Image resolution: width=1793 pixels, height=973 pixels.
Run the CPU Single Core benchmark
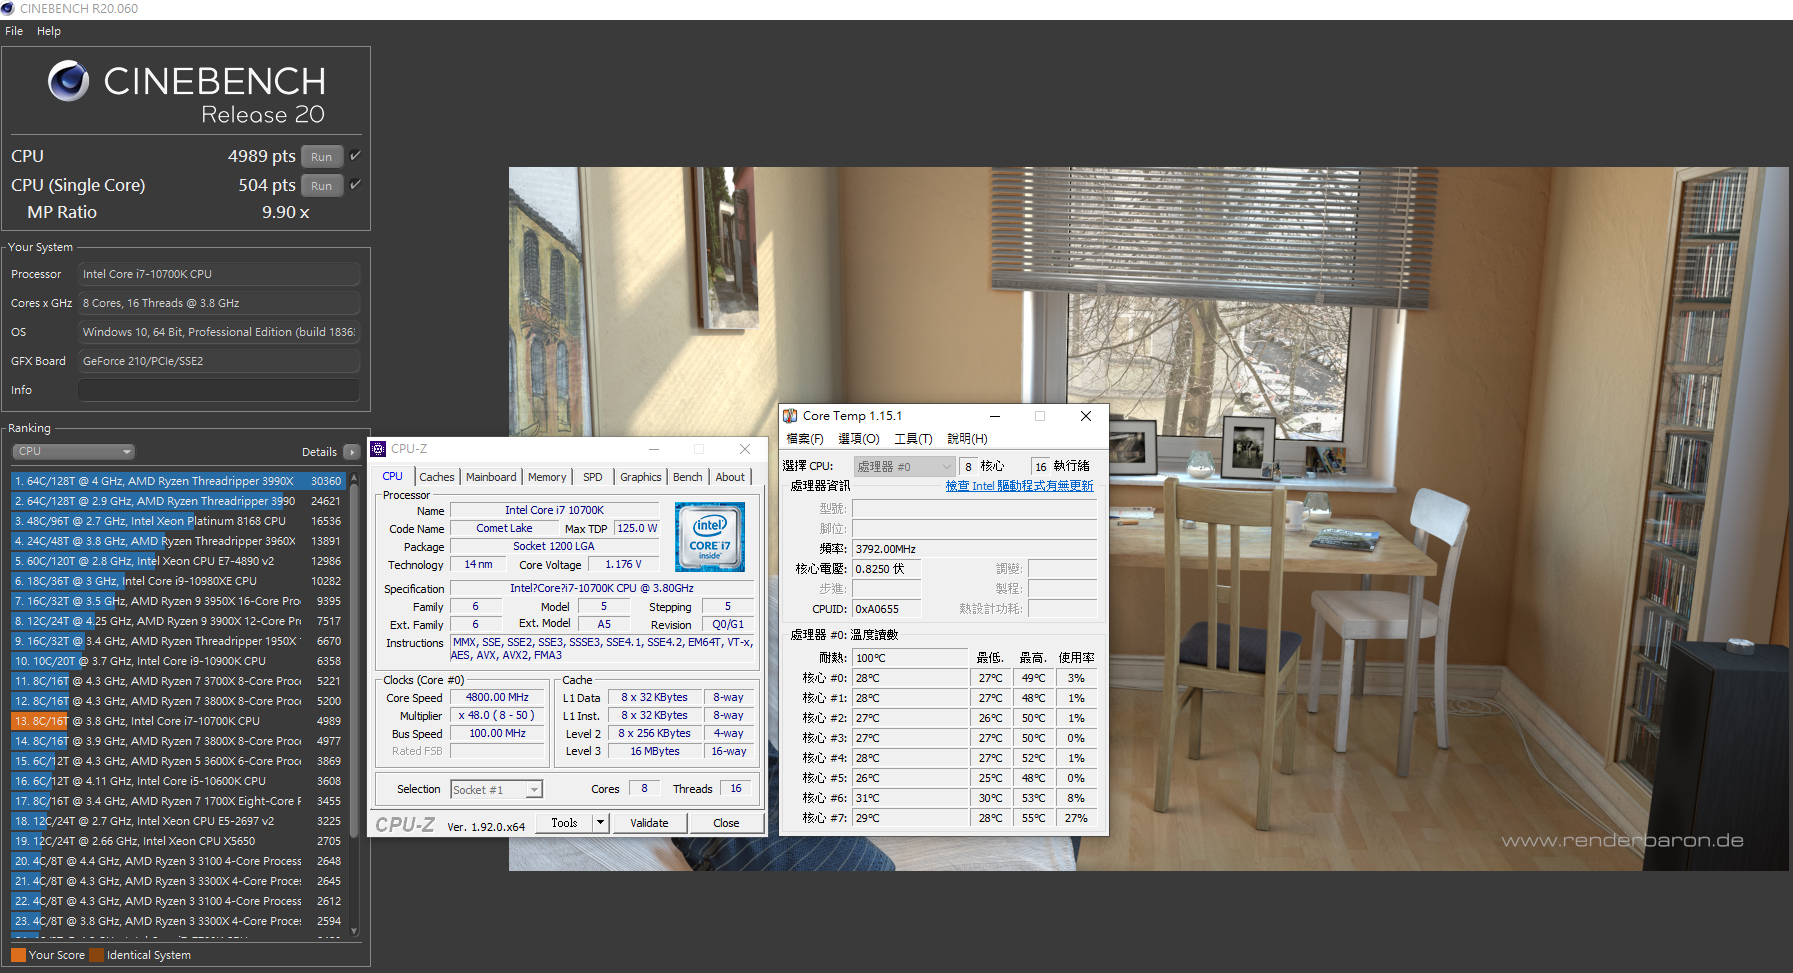pos(322,186)
